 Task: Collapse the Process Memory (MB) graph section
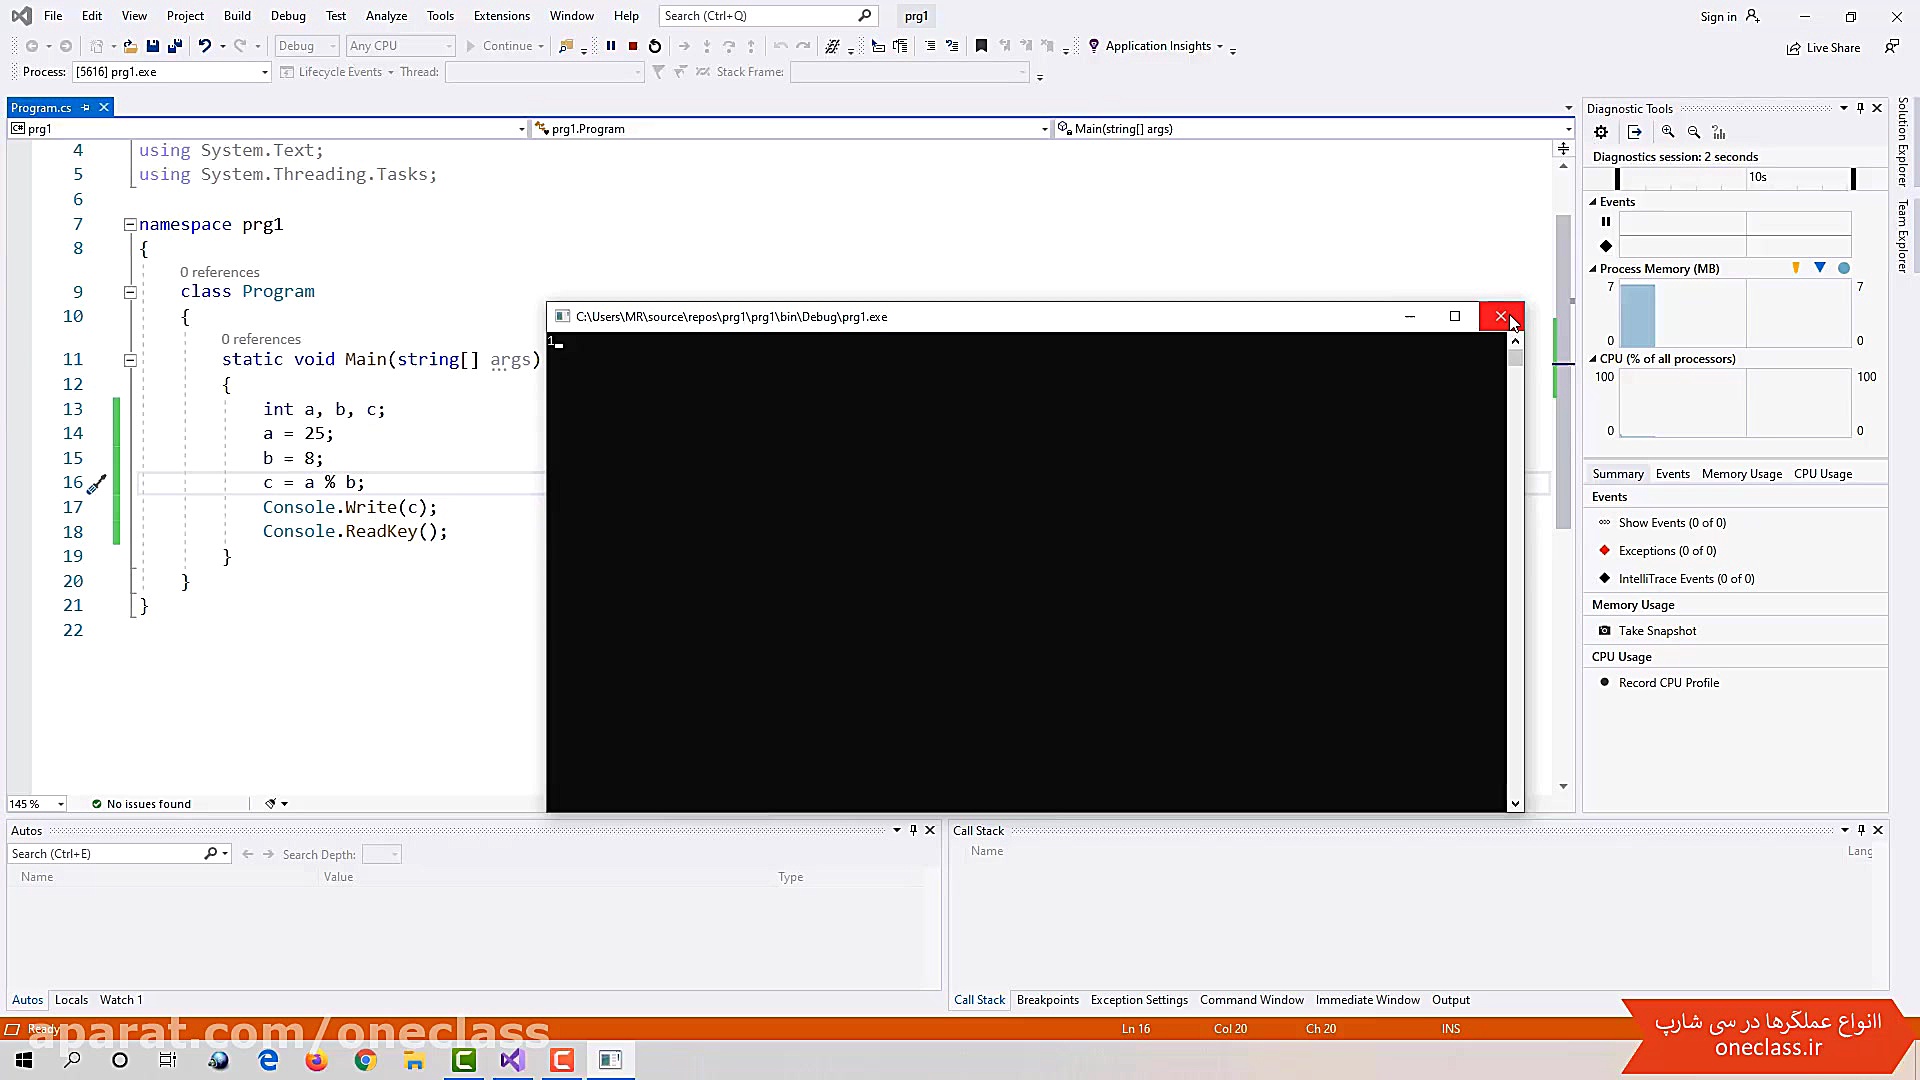(1593, 269)
